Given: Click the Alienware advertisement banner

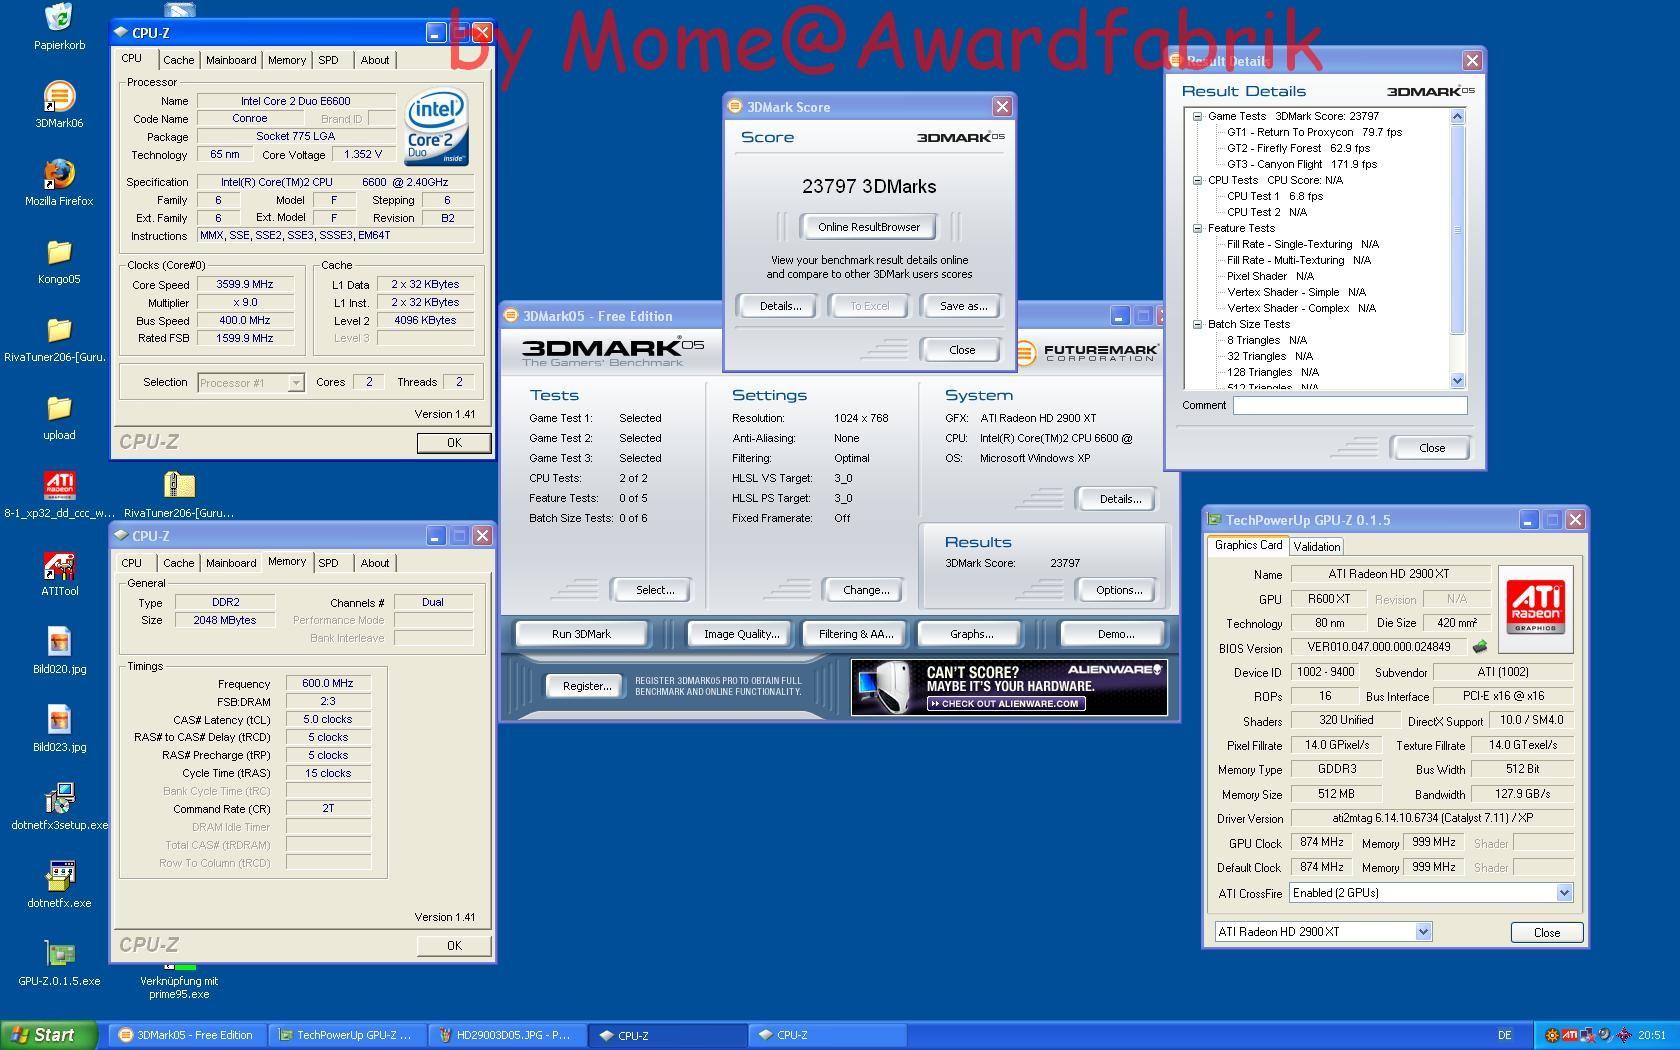Looking at the screenshot, I should (1009, 687).
